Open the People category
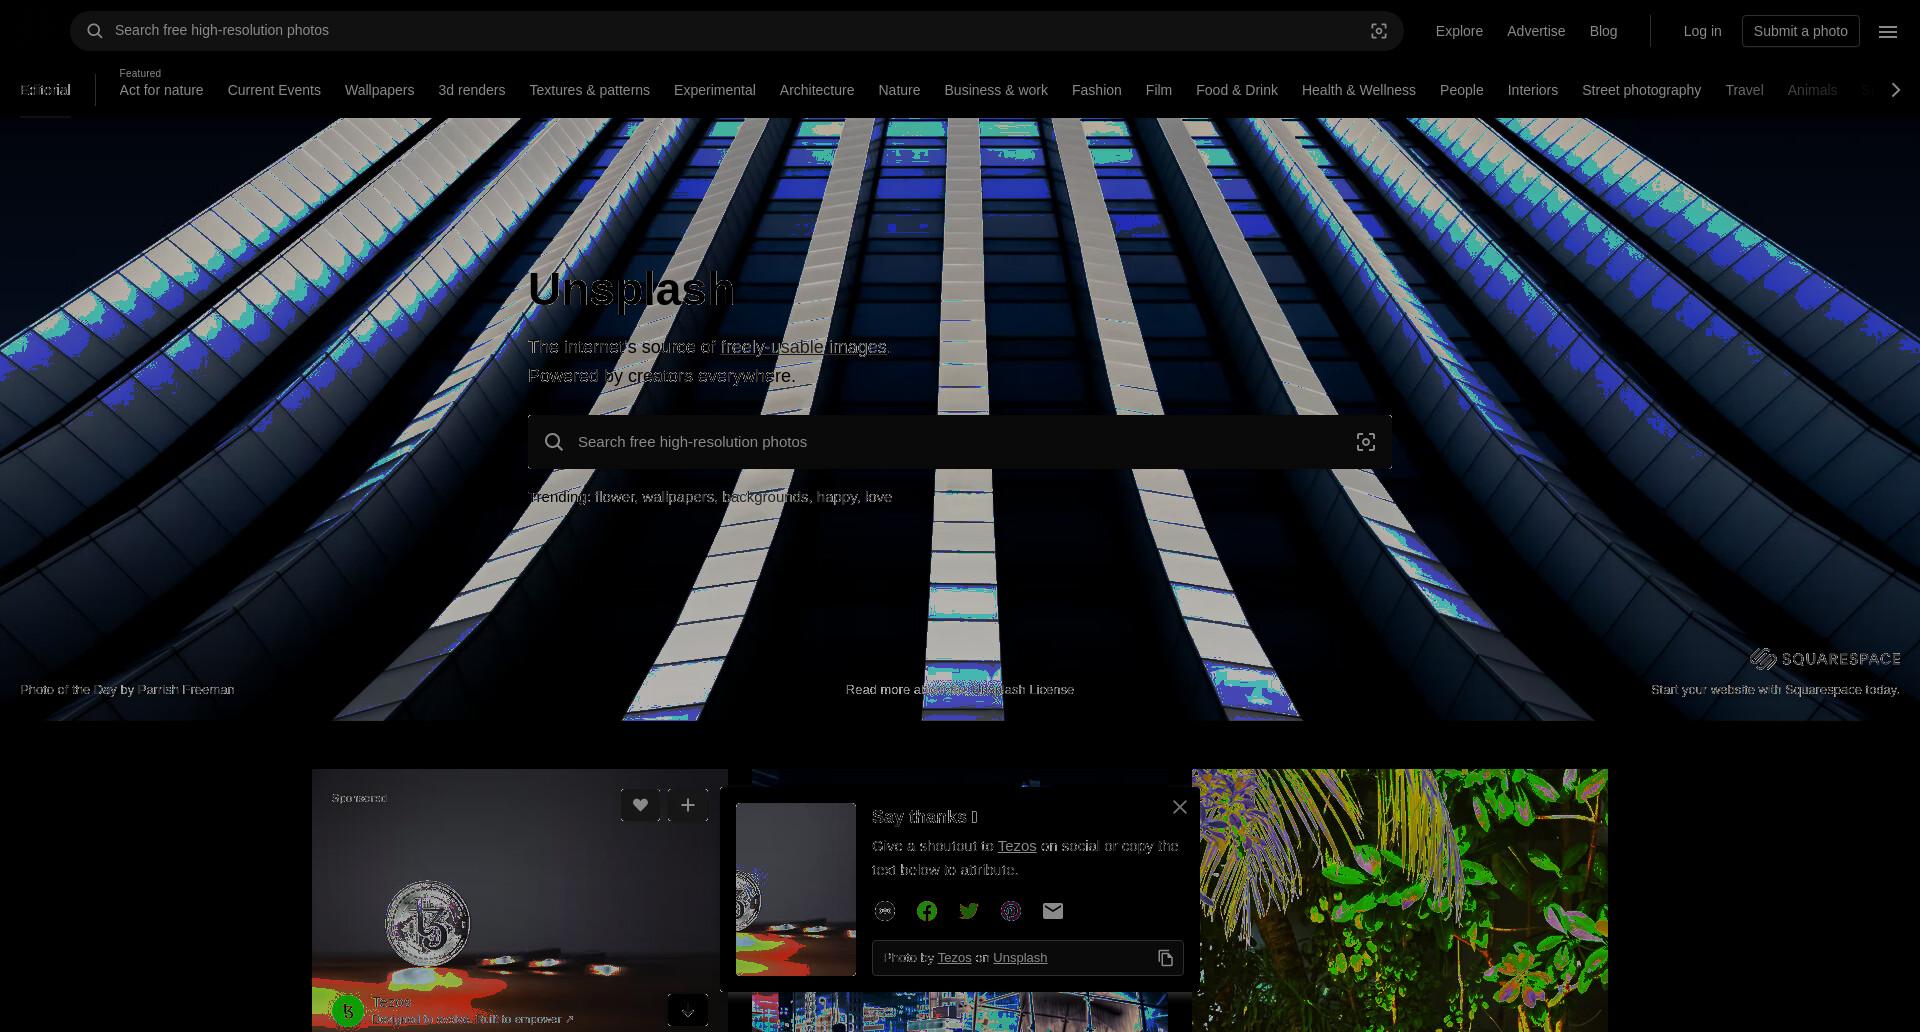1920x1032 pixels. 1461,90
